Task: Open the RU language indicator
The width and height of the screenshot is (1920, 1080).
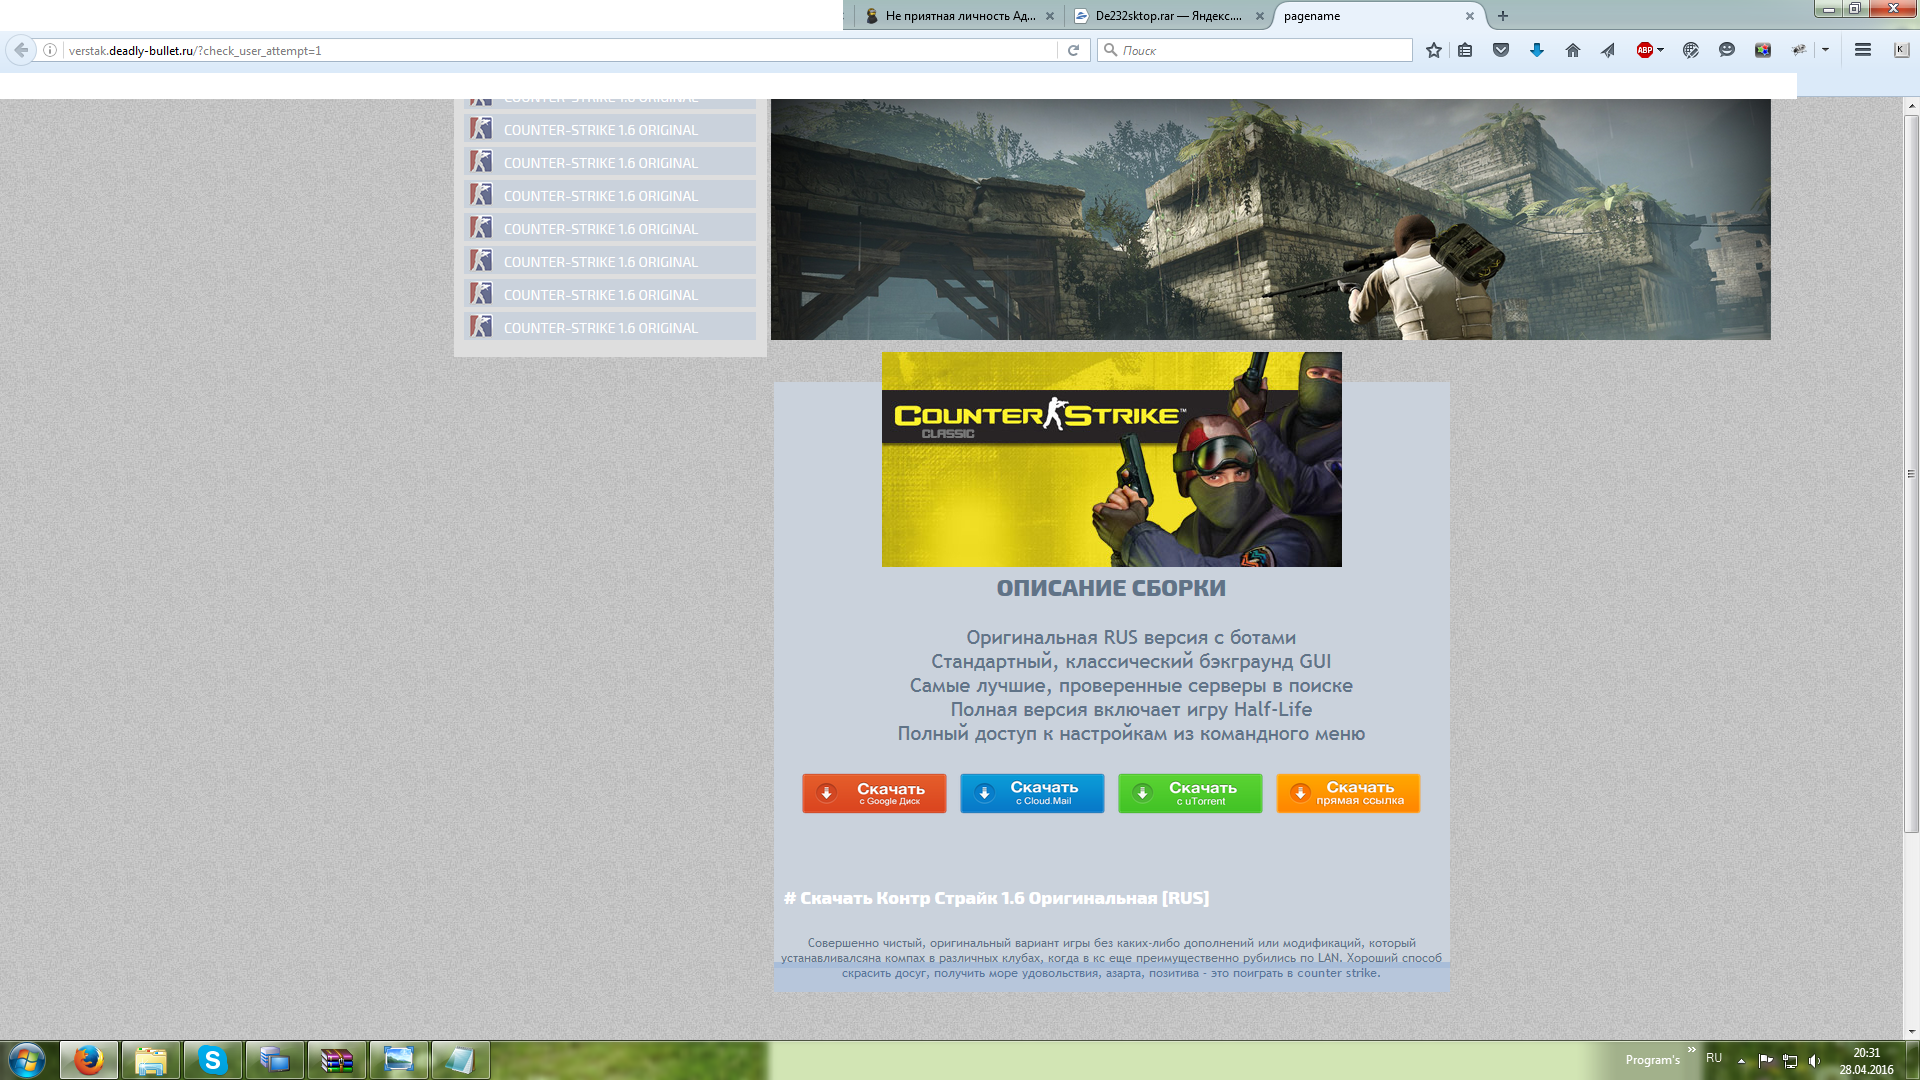Action: pyautogui.click(x=1714, y=1058)
